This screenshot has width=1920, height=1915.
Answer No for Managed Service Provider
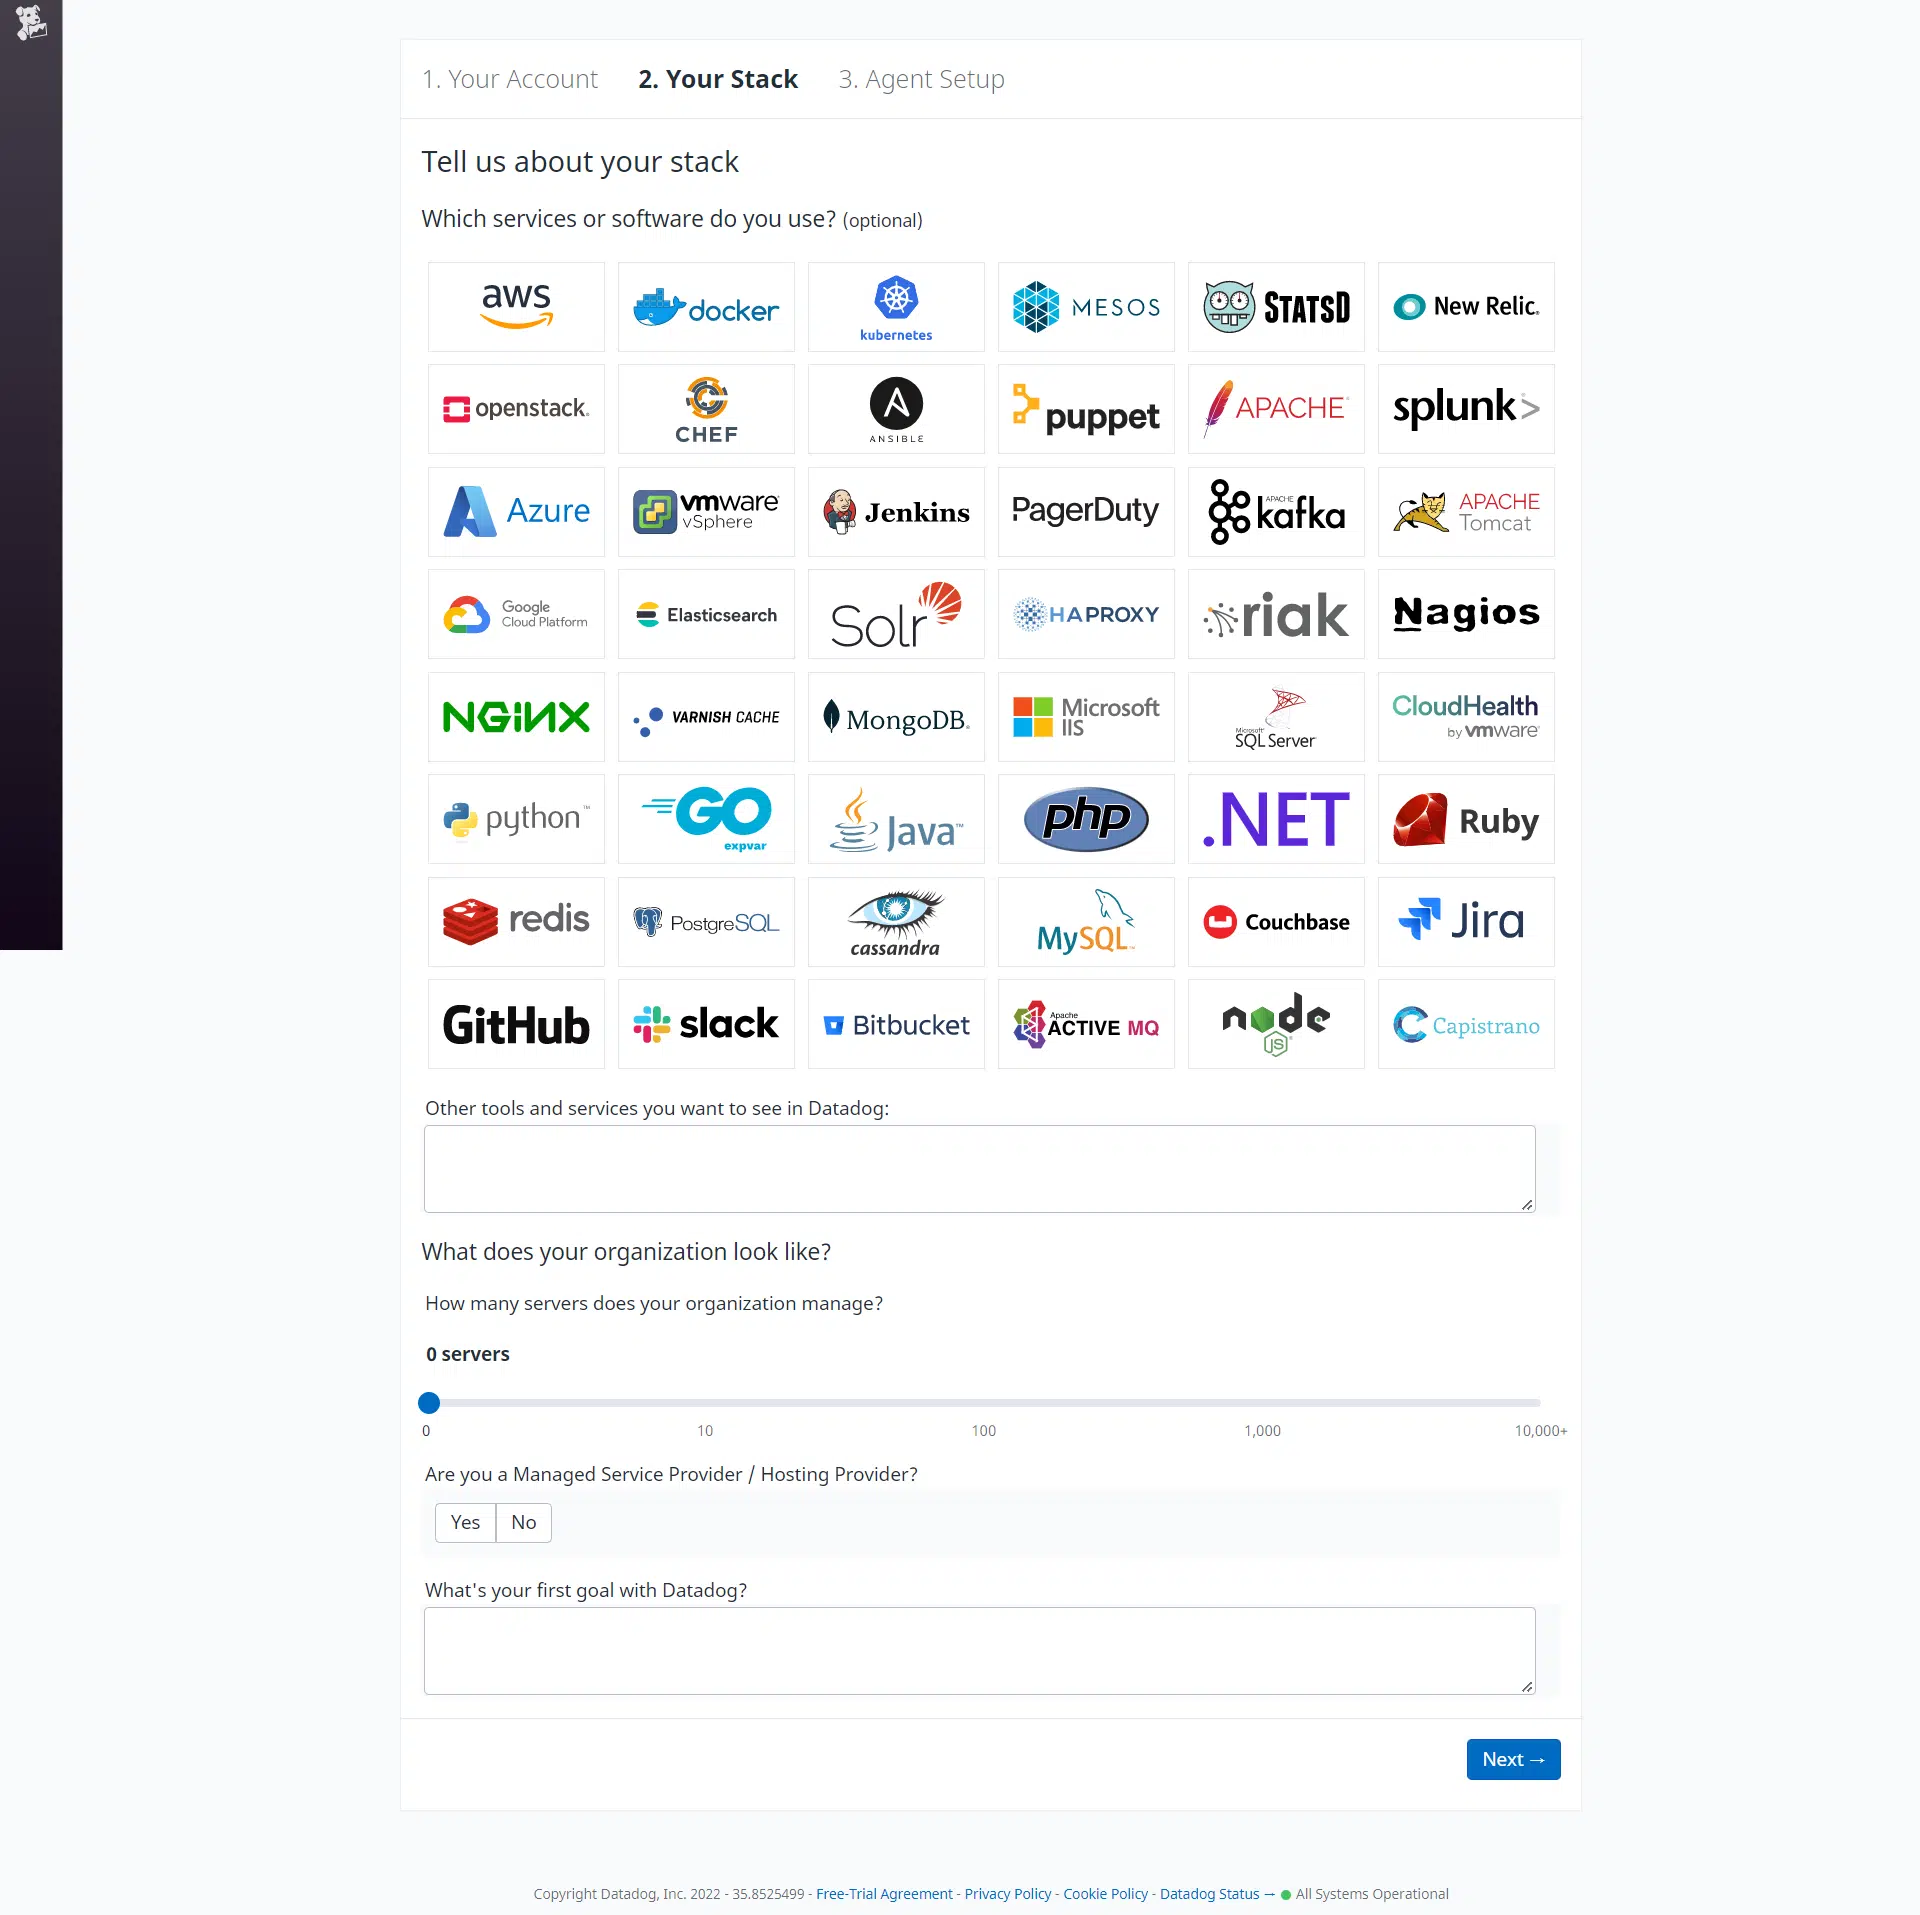pos(524,1522)
